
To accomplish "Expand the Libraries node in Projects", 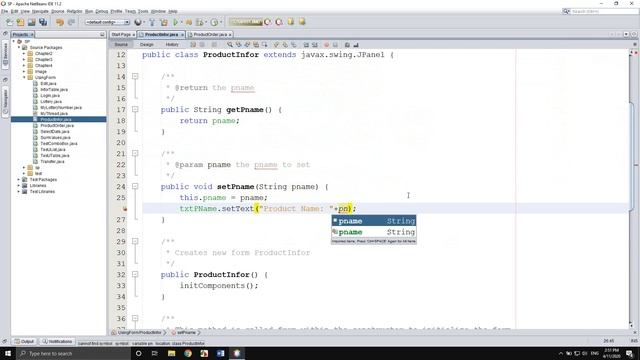I will pyautogui.click(x=18, y=185).
